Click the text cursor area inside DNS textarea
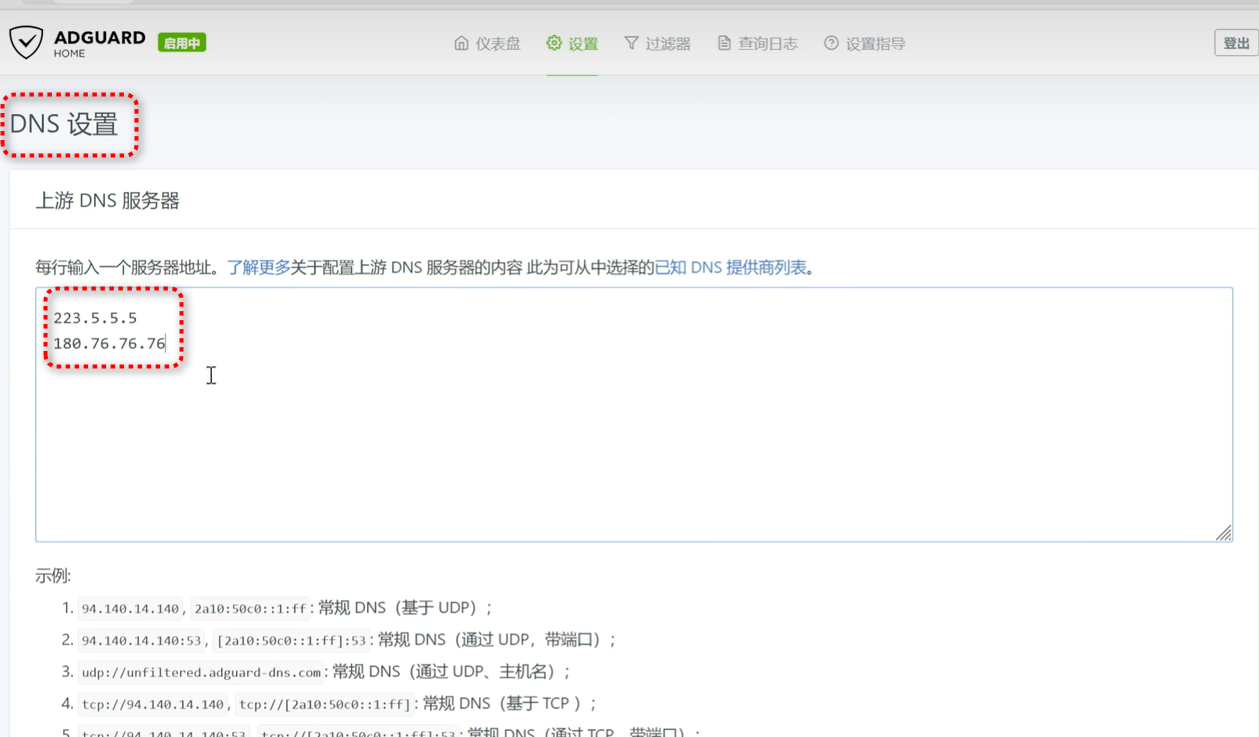 coord(211,375)
